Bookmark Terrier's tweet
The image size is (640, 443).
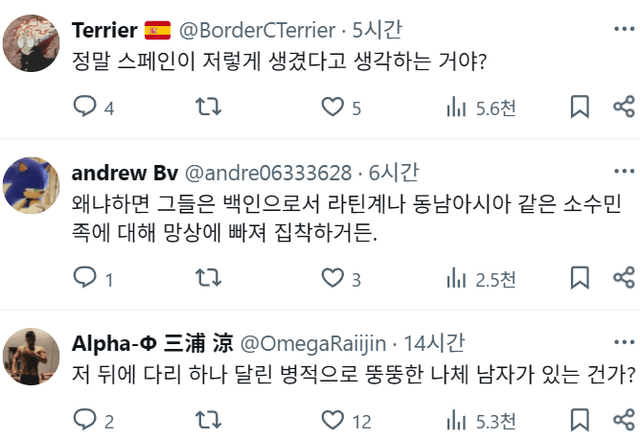(578, 107)
